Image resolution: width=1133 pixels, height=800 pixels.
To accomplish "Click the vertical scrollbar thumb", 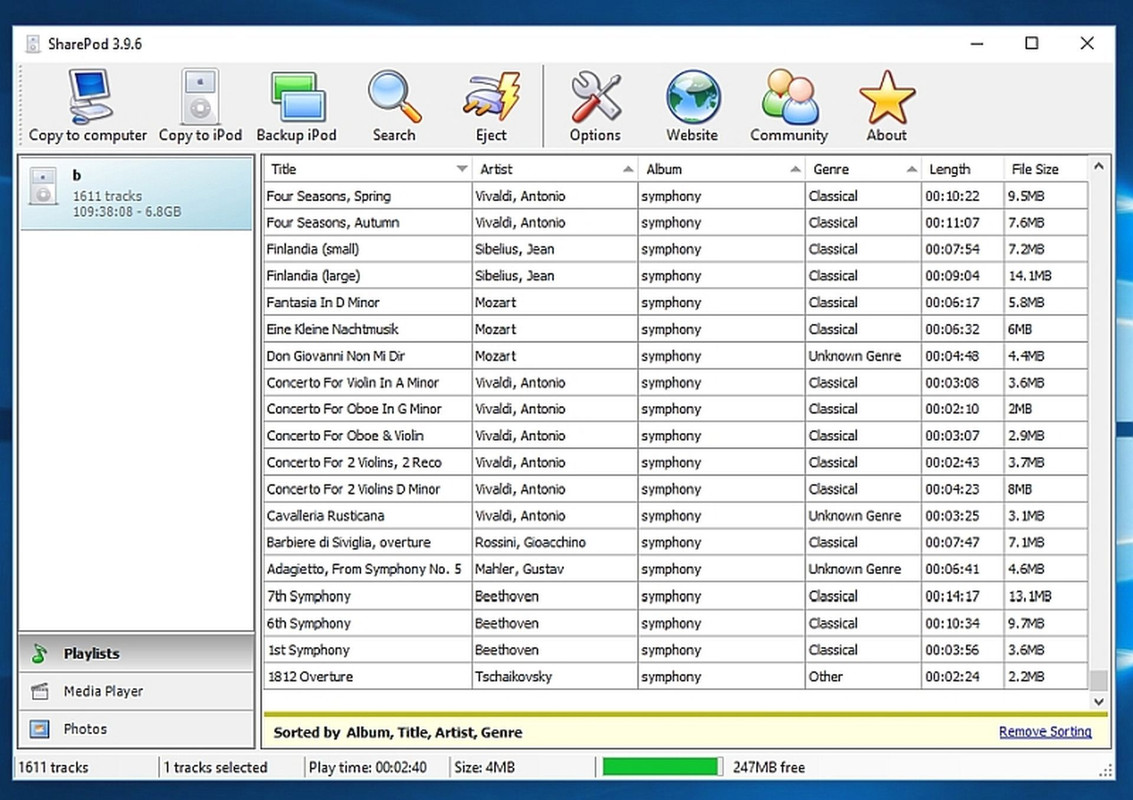I will [1098, 680].
